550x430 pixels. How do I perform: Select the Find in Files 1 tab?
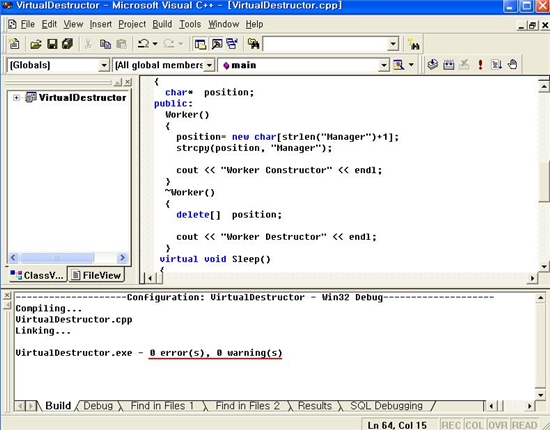click(162, 406)
